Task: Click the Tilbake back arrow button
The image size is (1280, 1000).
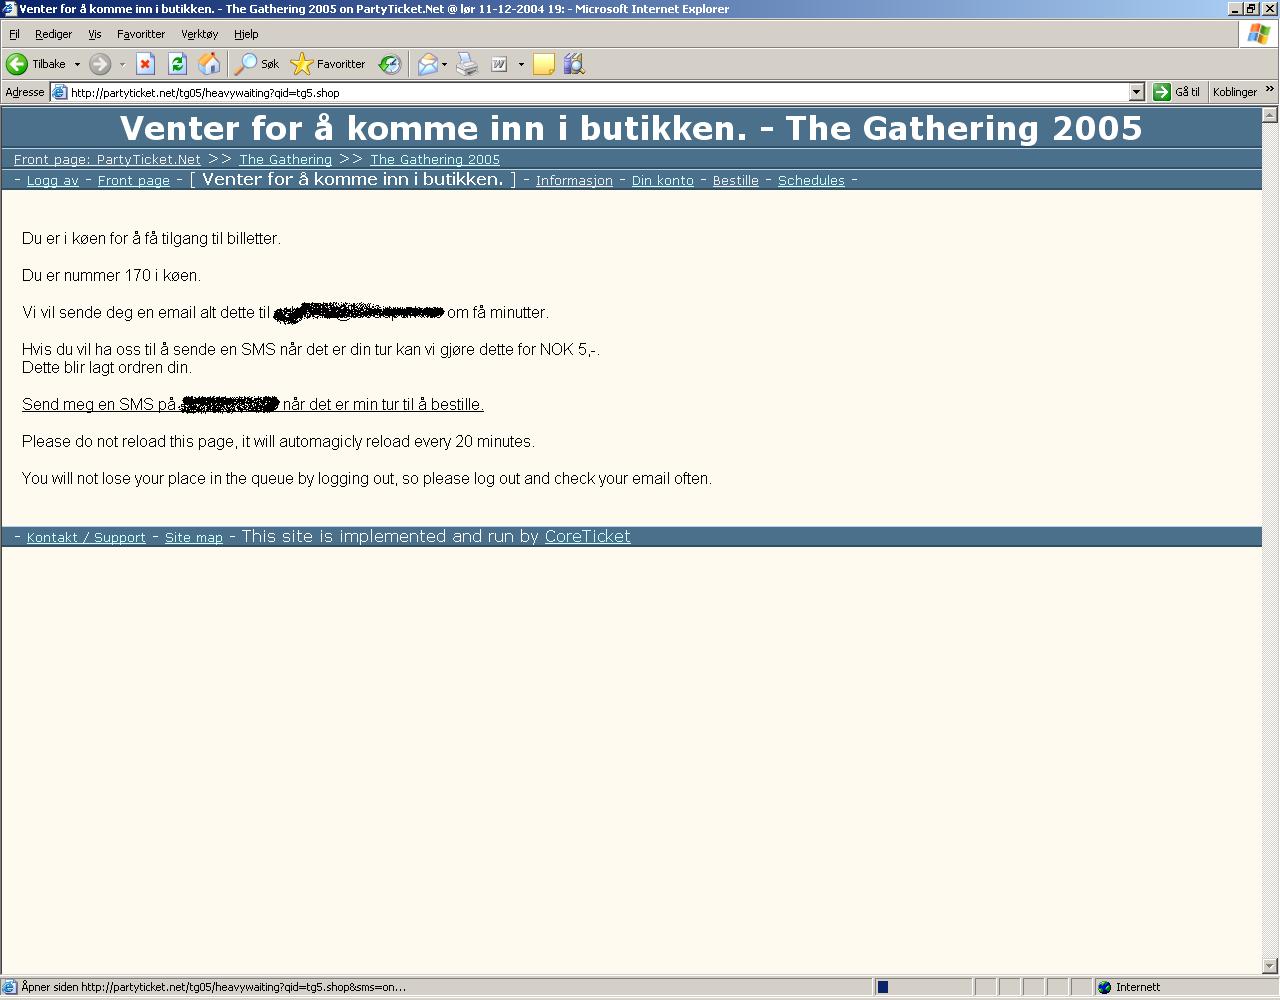Action: coord(36,64)
